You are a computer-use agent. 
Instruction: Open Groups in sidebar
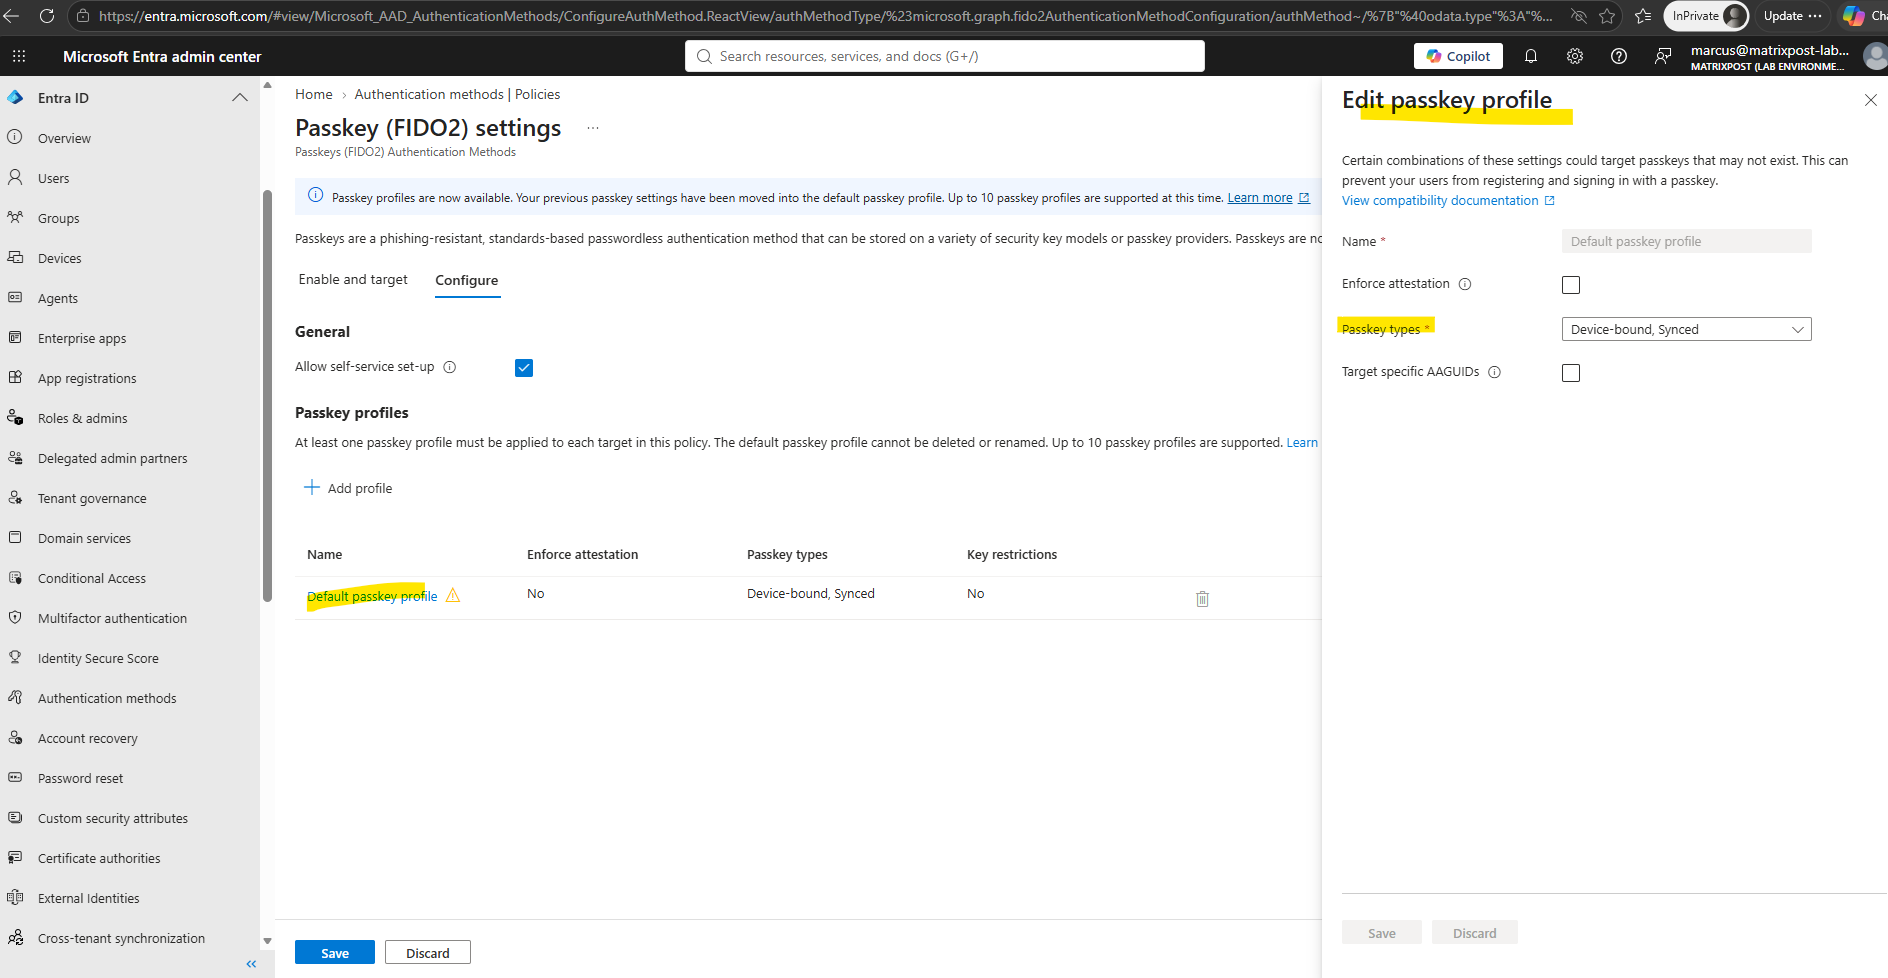point(58,218)
